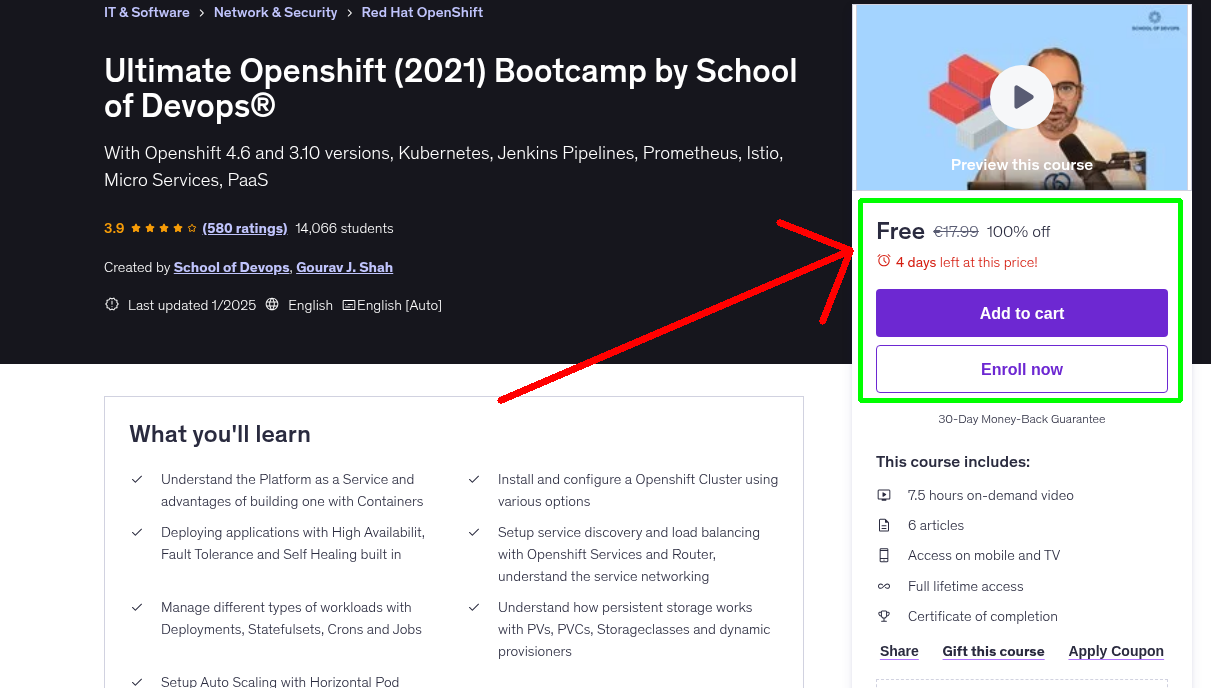Click Apply Coupon
This screenshot has height=688, width=1211.
tap(1115, 651)
